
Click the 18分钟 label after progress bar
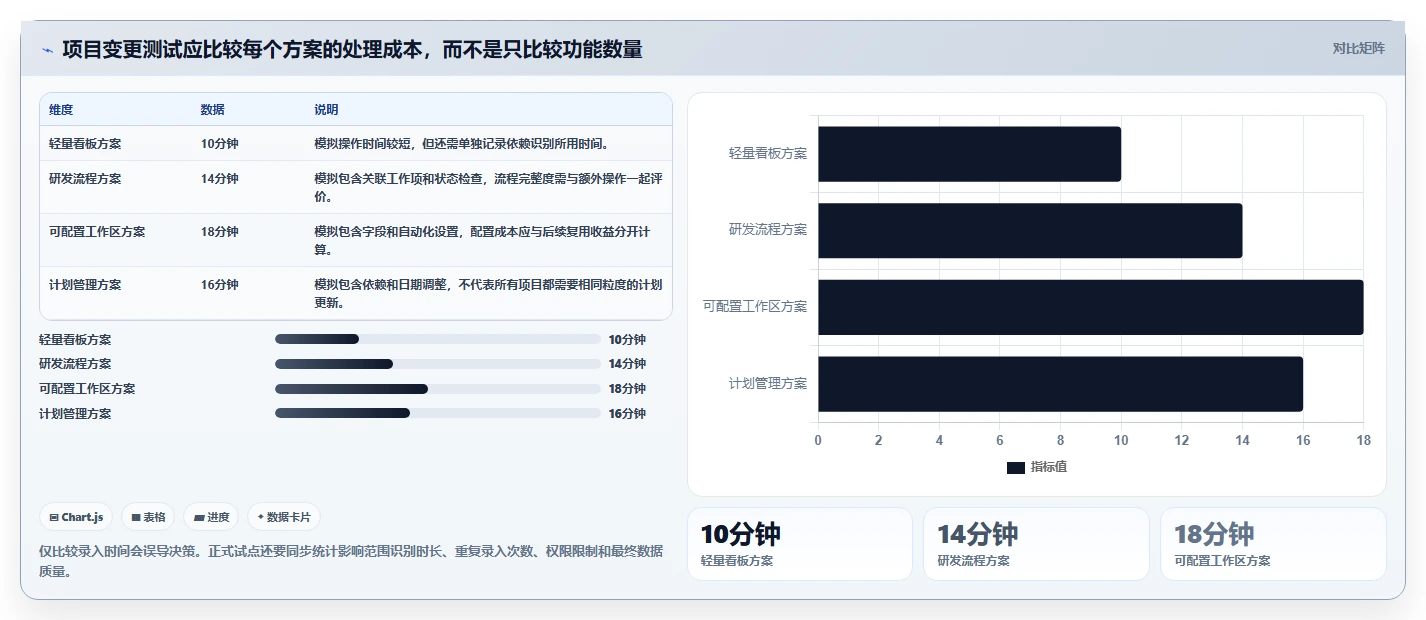[627, 389]
